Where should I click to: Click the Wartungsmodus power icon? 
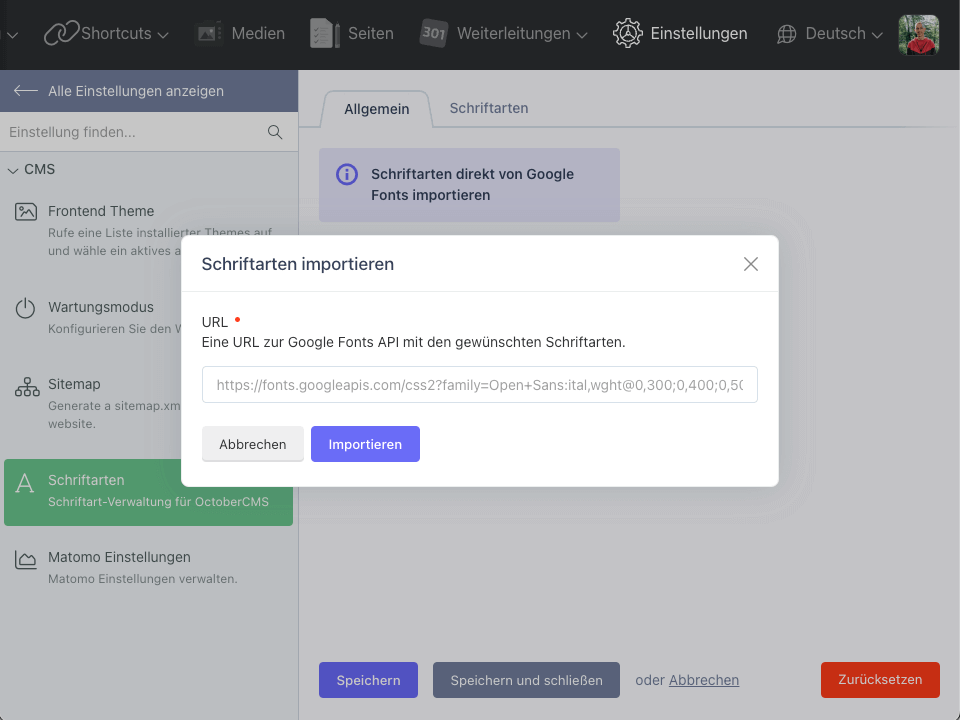25,307
